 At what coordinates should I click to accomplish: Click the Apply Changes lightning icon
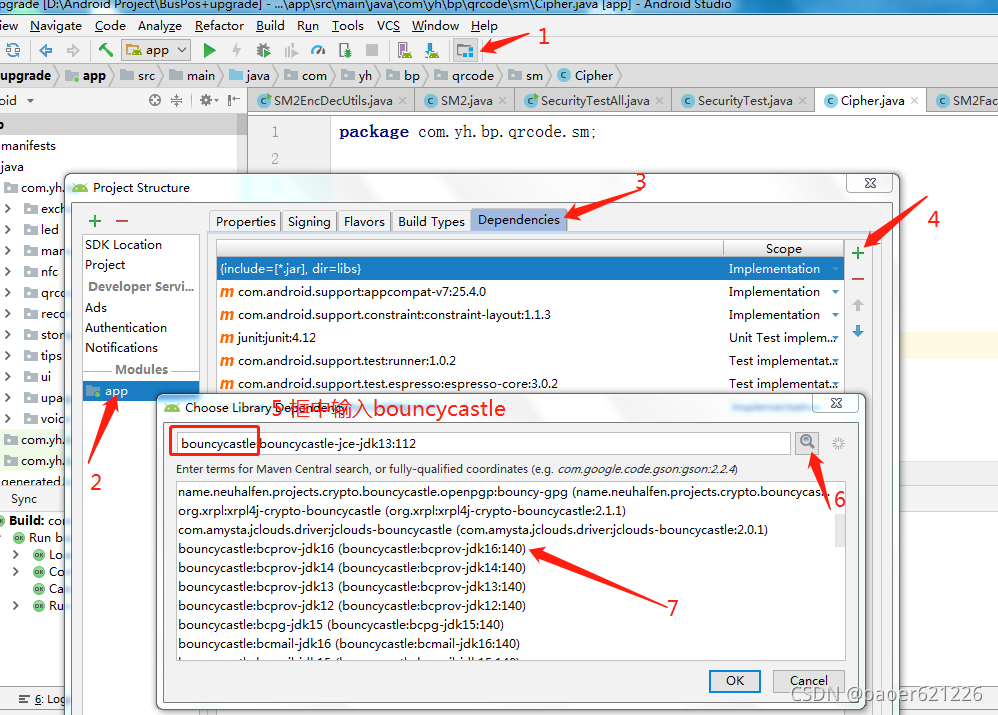[x=236, y=50]
